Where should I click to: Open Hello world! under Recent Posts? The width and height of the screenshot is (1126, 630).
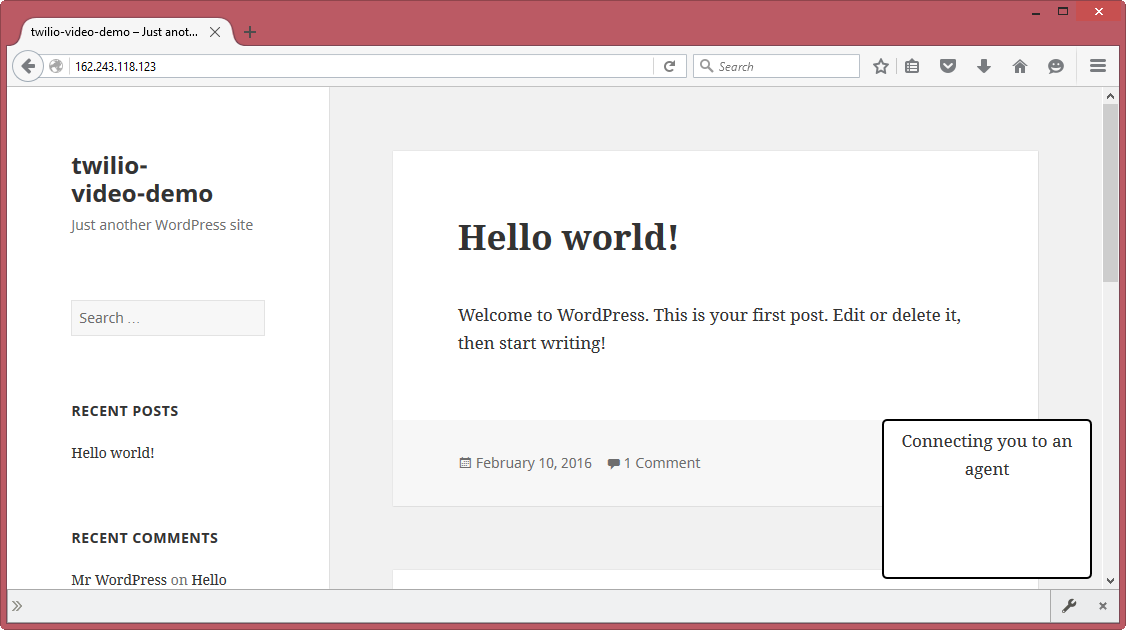113,453
